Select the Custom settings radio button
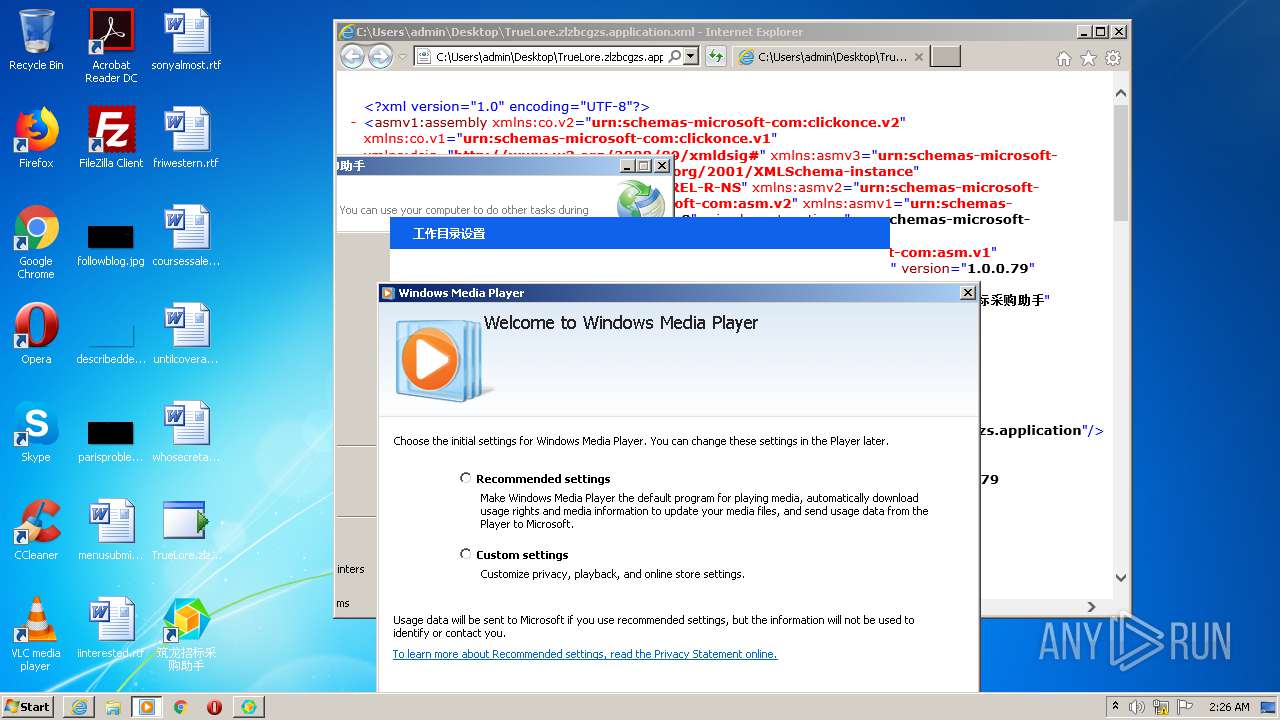Viewport: 1280px width, 720px height. pos(465,554)
